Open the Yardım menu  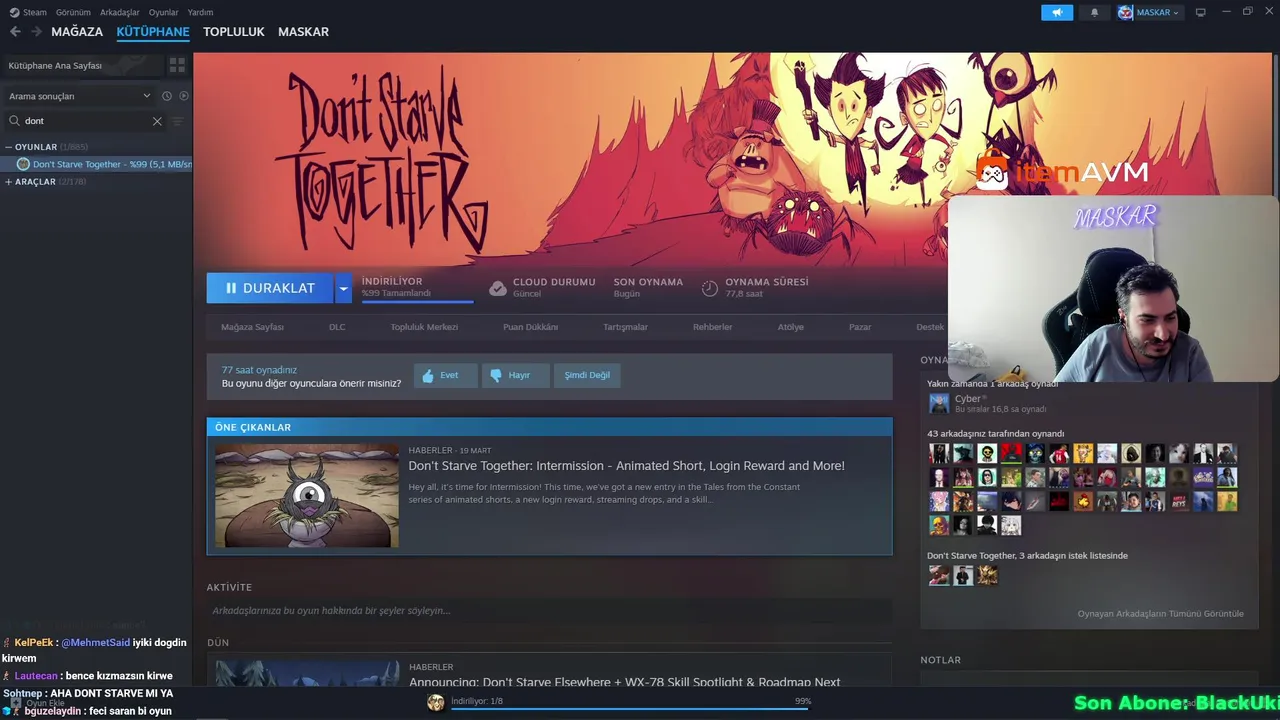(x=200, y=12)
